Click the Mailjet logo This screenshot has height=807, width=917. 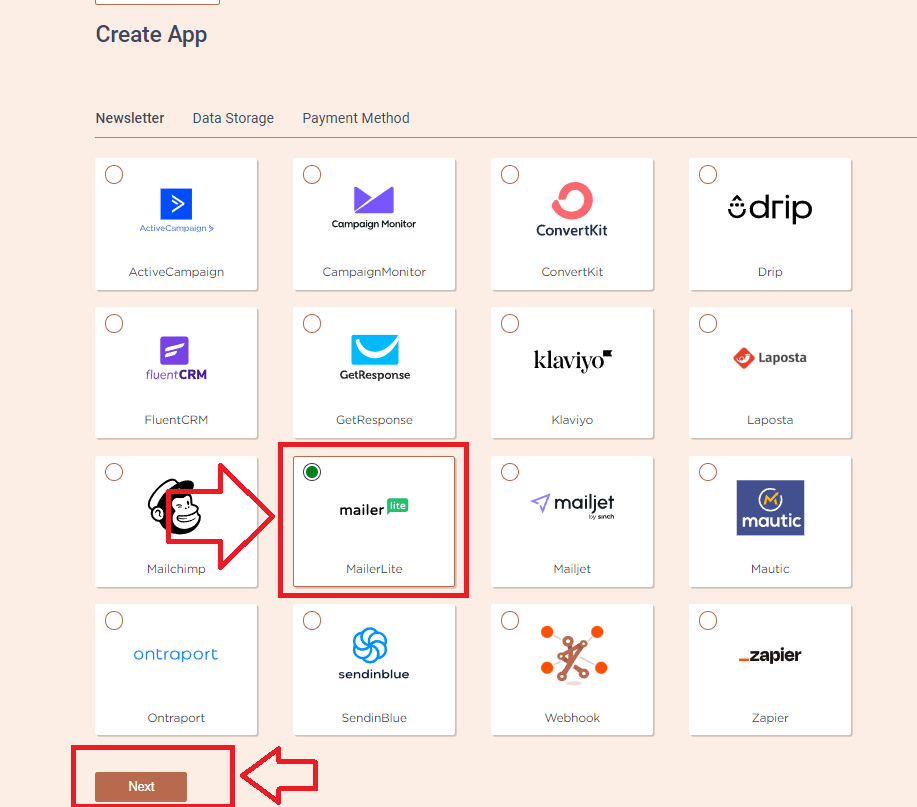click(x=572, y=506)
